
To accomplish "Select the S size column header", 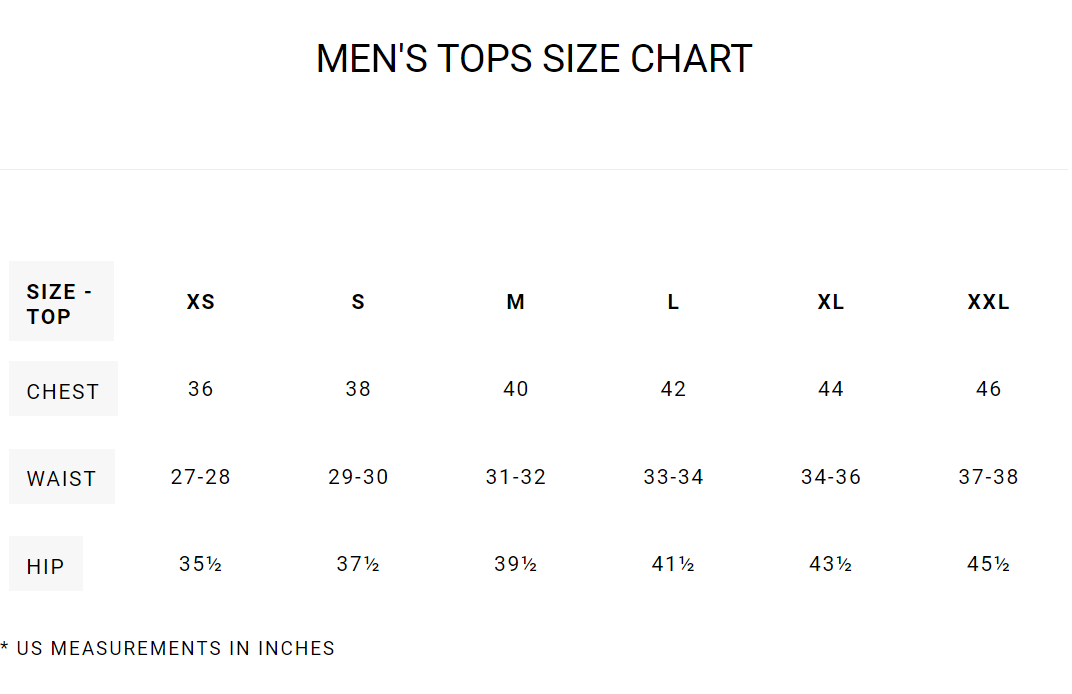I will pos(358,302).
